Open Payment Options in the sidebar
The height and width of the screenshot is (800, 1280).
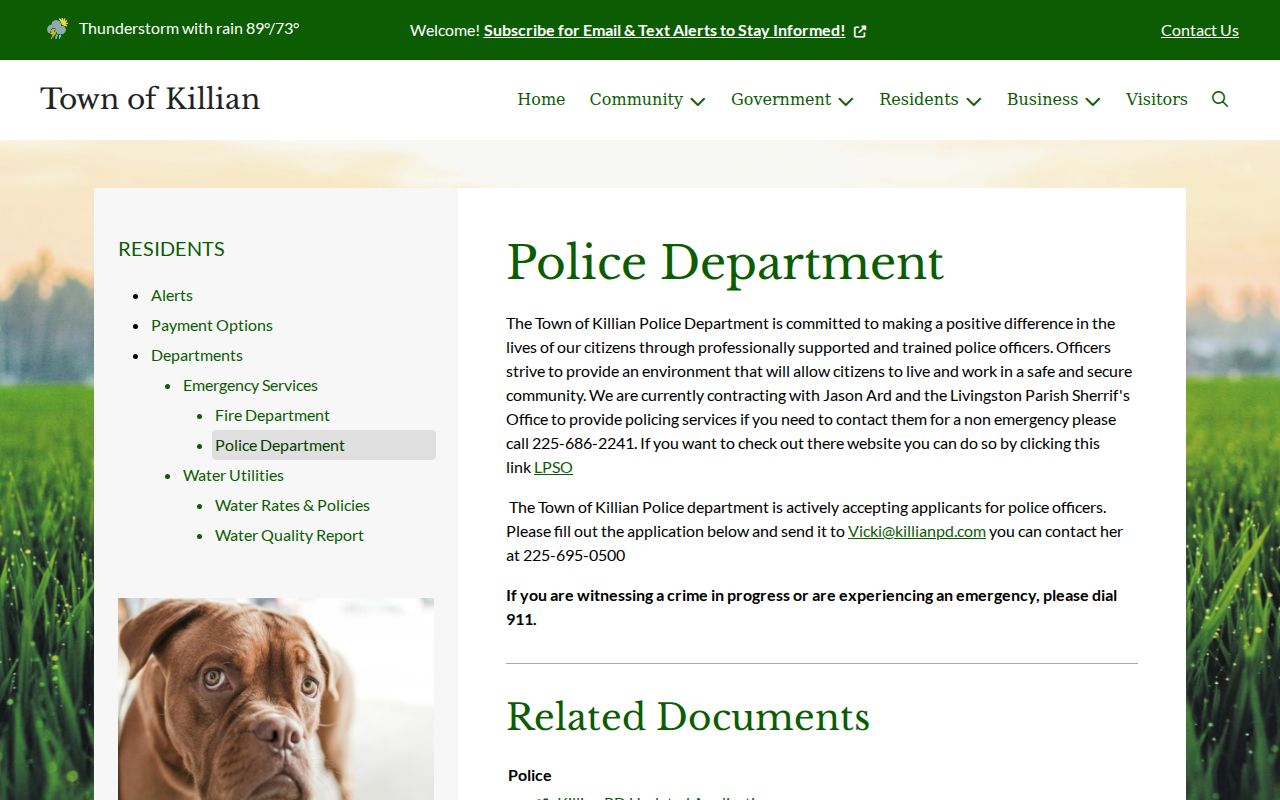tap(212, 325)
